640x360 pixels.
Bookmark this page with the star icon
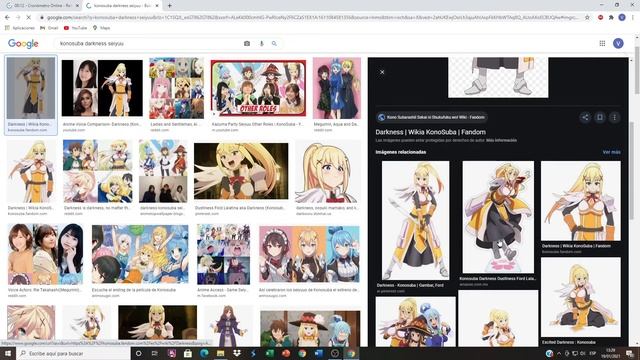(587, 18)
